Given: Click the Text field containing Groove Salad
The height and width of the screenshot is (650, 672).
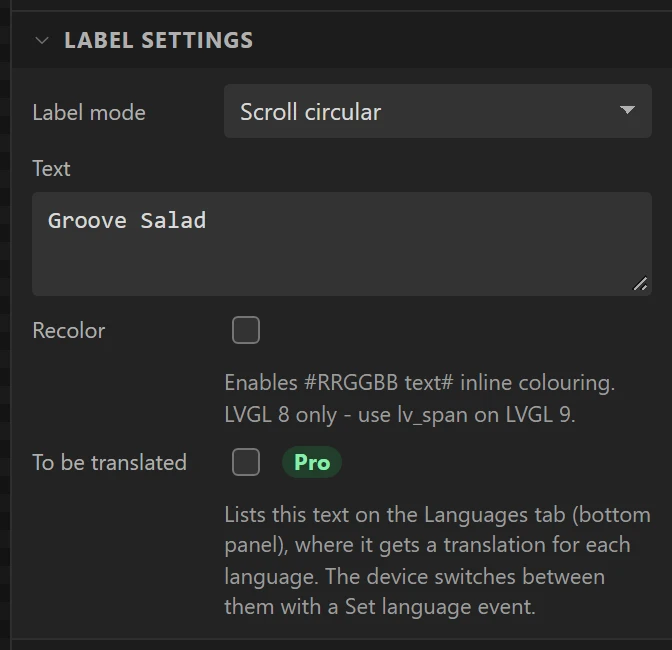Looking at the screenshot, I should 342,244.
